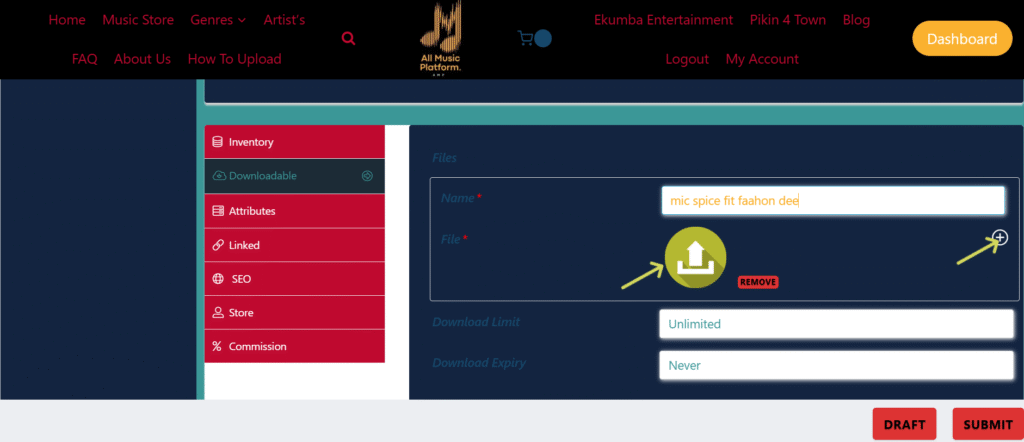This screenshot has height=442, width=1024.
Task: Select the SEO tab
Action: pos(294,279)
